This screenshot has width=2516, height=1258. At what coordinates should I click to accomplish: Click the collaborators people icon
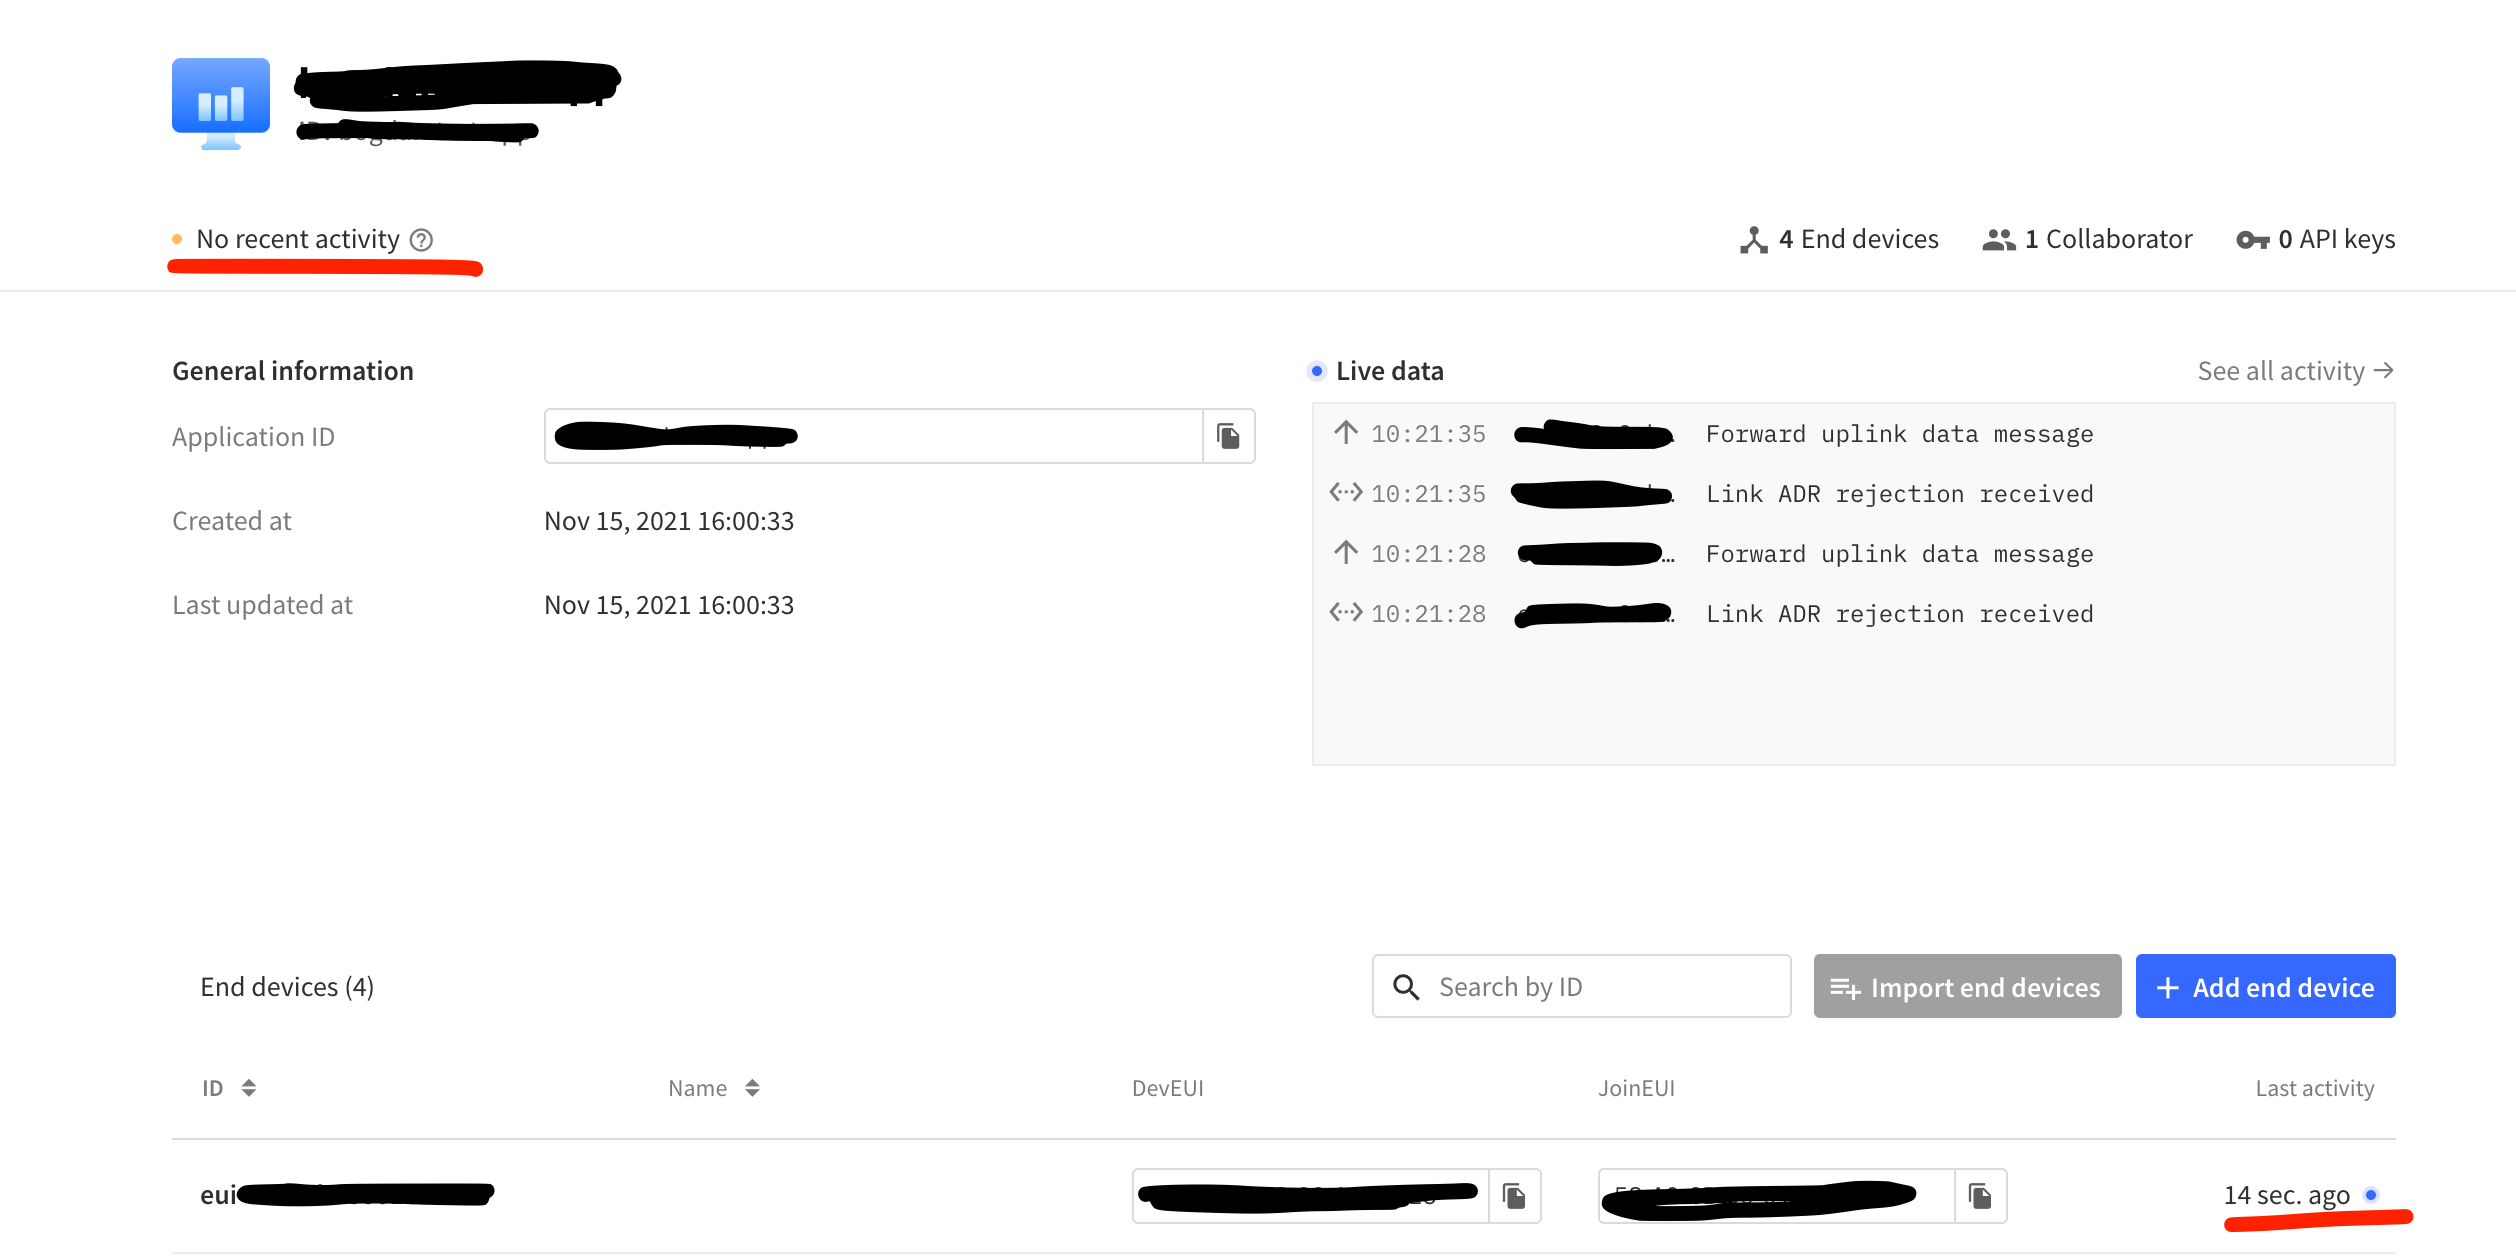(x=1997, y=239)
